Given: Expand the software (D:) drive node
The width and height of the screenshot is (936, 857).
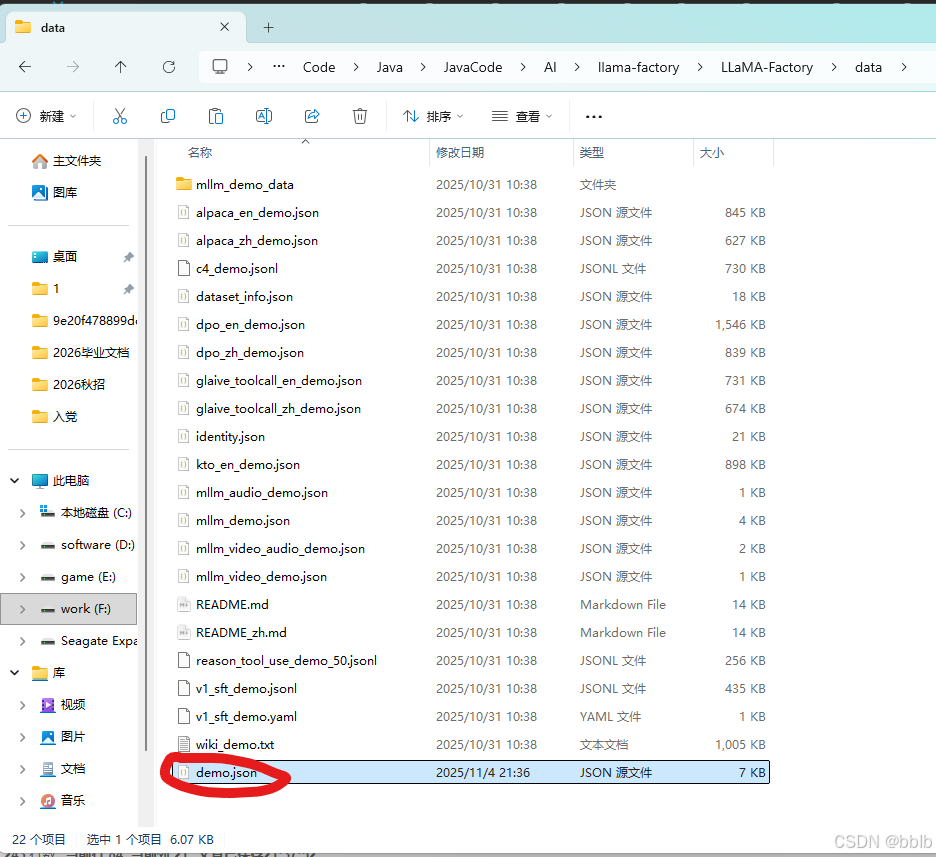Looking at the screenshot, I should pyautogui.click(x=22, y=545).
